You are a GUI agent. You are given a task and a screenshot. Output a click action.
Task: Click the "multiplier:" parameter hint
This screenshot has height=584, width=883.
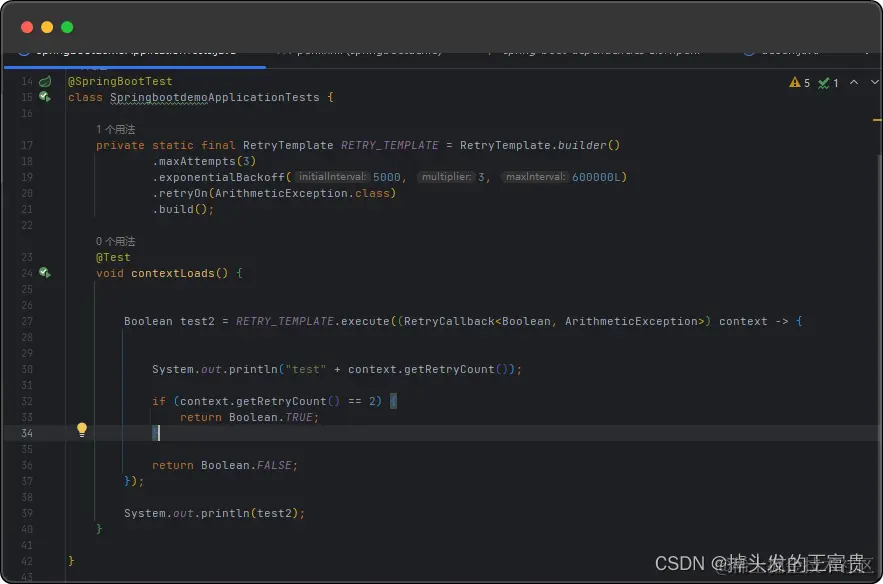click(x=446, y=177)
